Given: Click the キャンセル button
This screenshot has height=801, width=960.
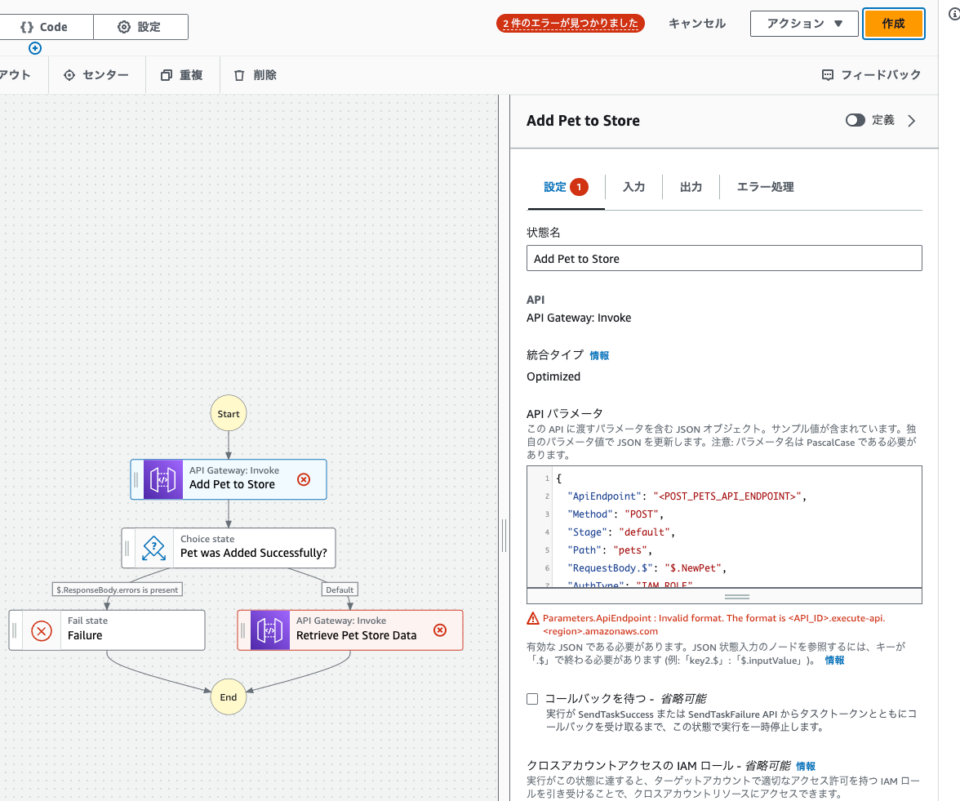Looking at the screenshot, I should (697, 23).
